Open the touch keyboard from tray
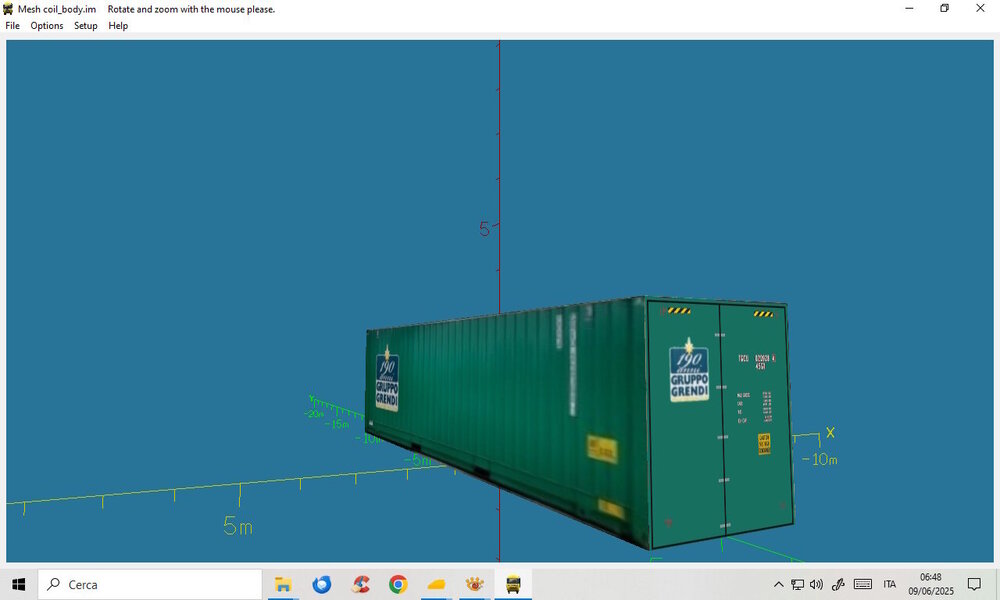 click(863, 584)
